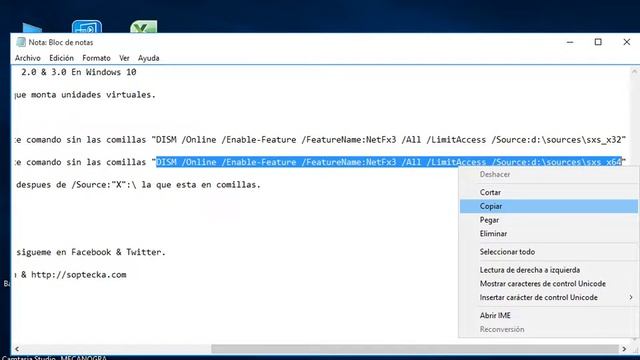Close the Bloc de notas window

627,42
